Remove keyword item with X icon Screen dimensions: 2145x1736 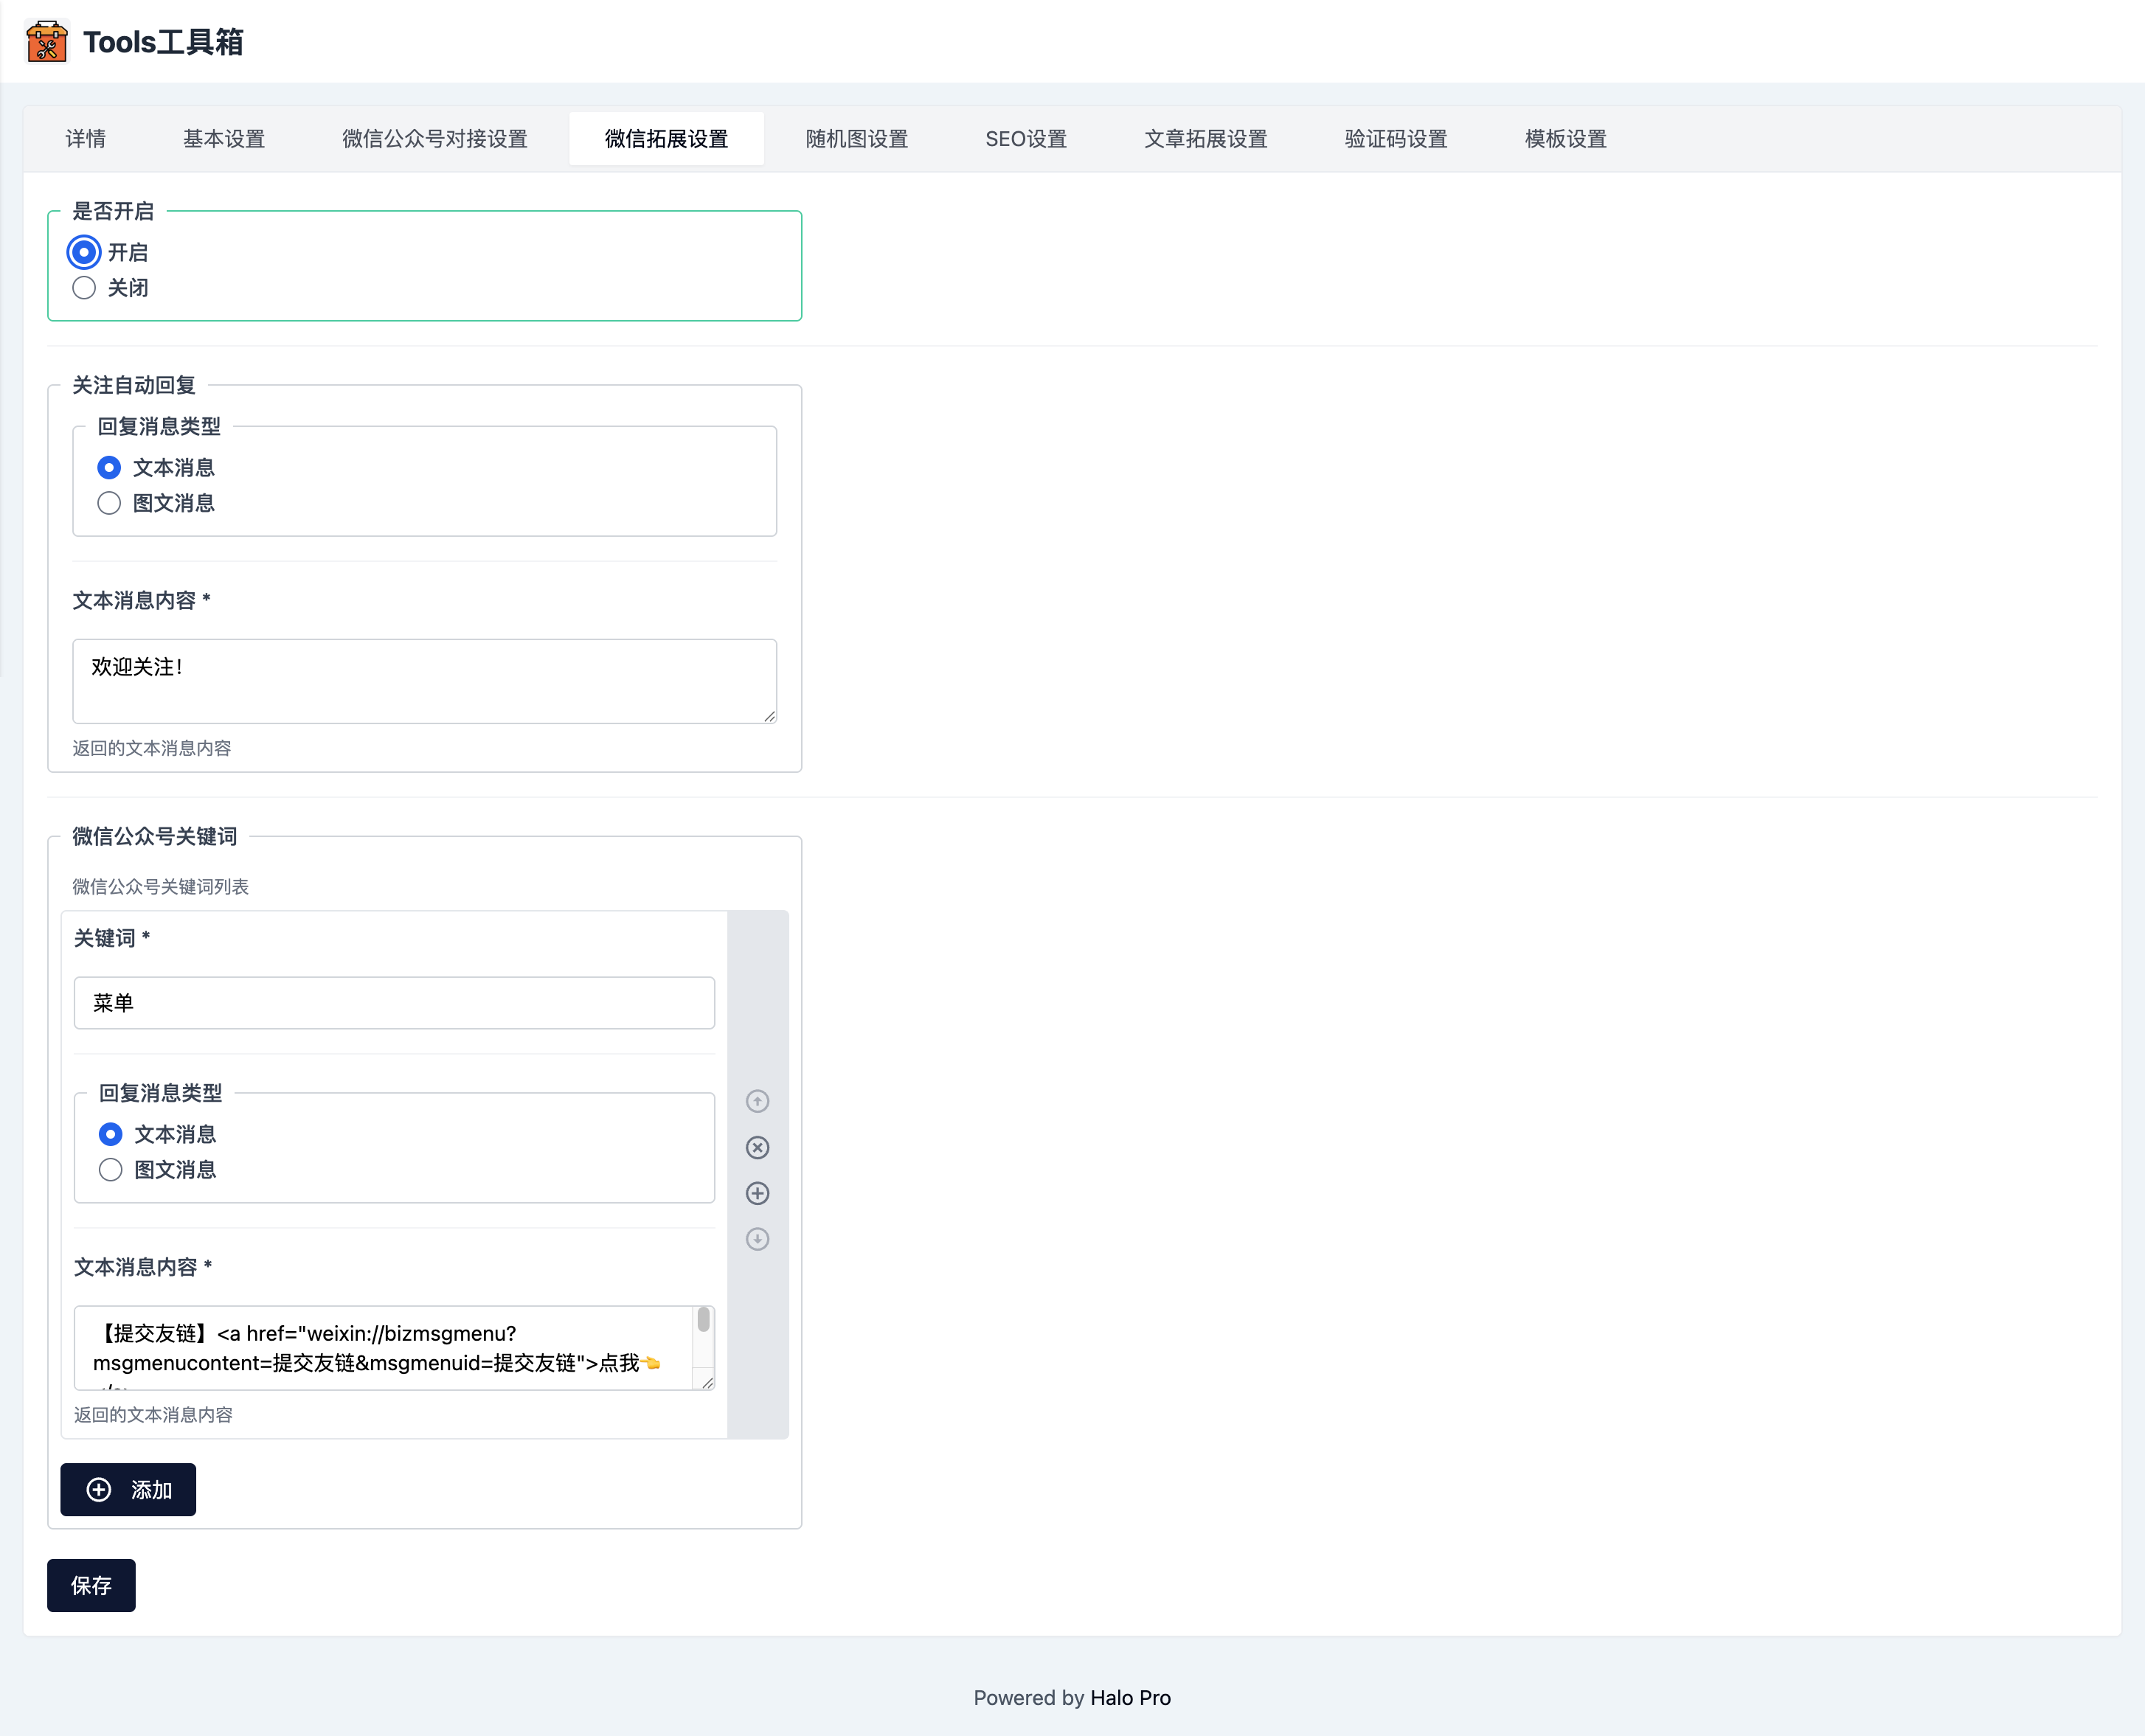point(757,1147)
